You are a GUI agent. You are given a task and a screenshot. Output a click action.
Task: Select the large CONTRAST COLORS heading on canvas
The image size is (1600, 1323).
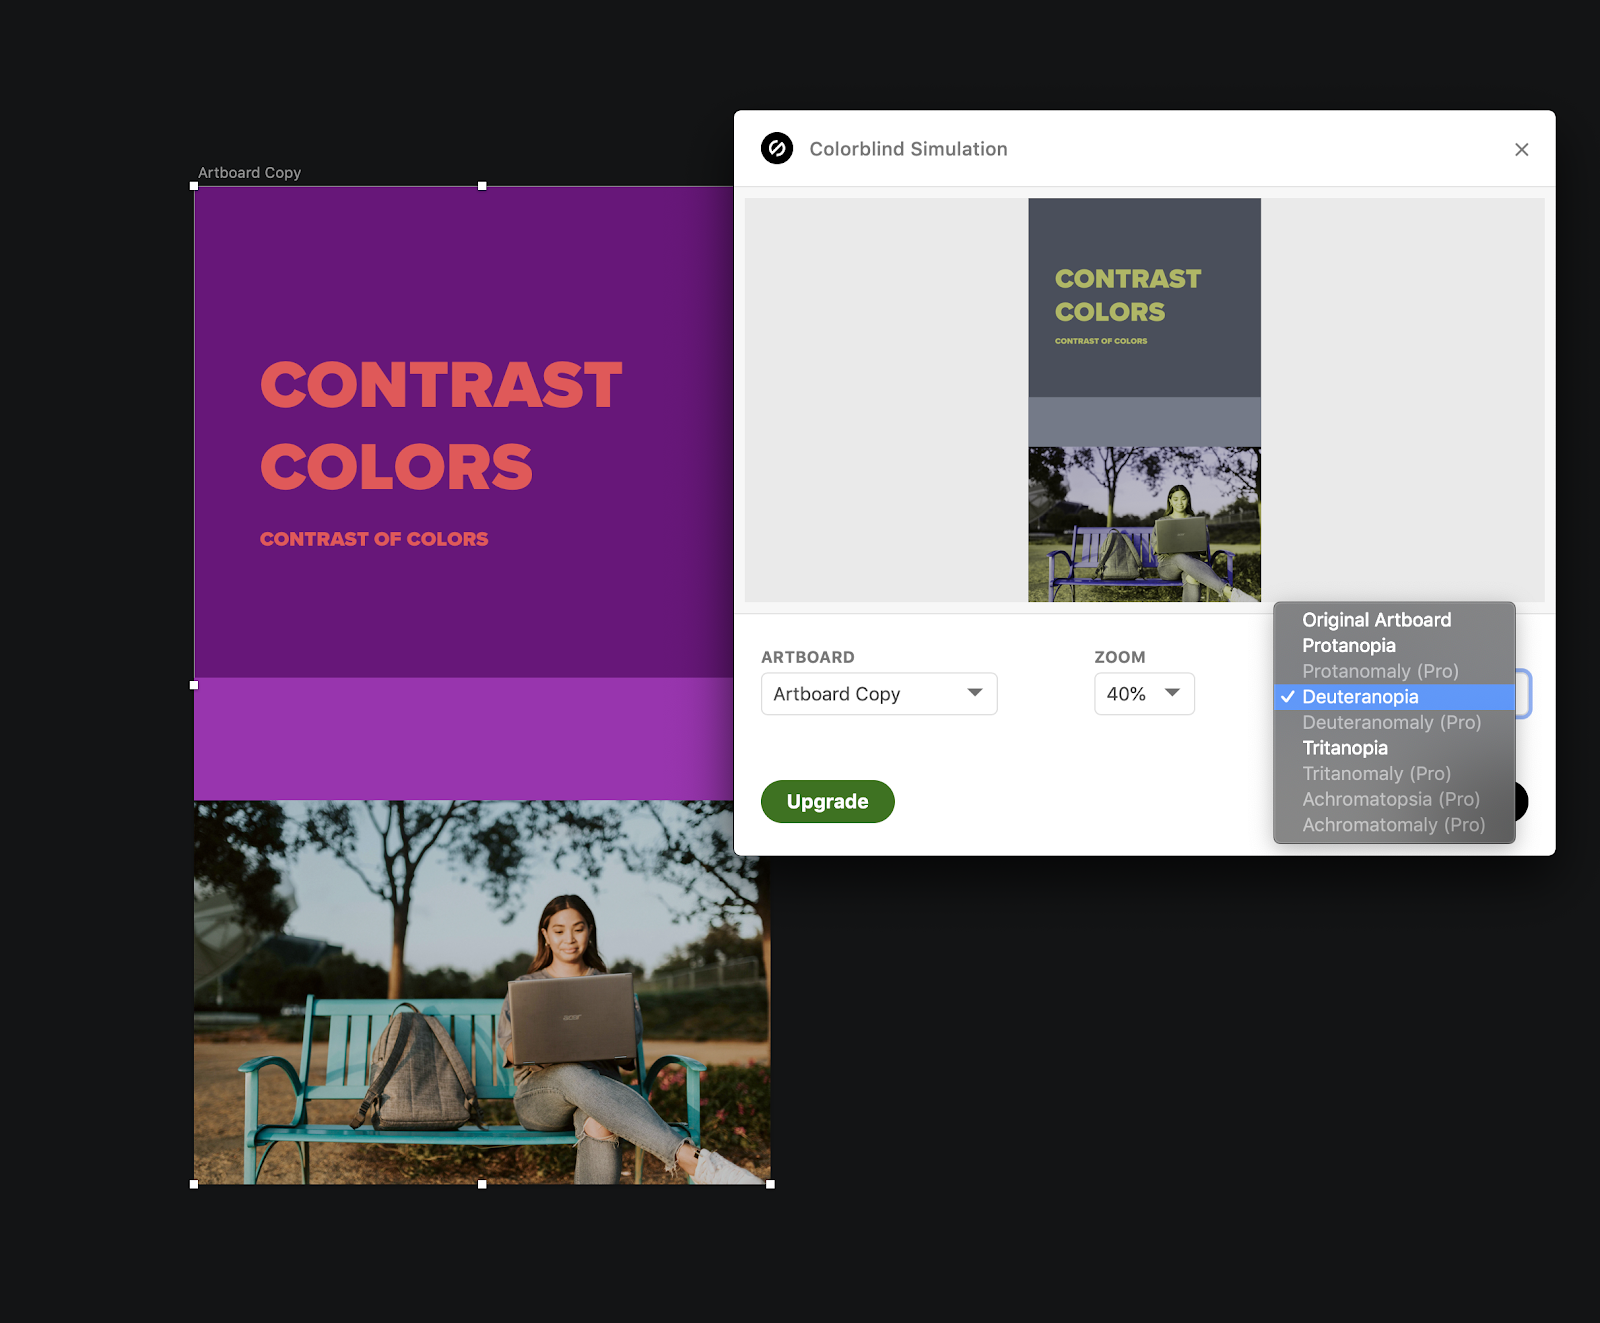(440, 426)
